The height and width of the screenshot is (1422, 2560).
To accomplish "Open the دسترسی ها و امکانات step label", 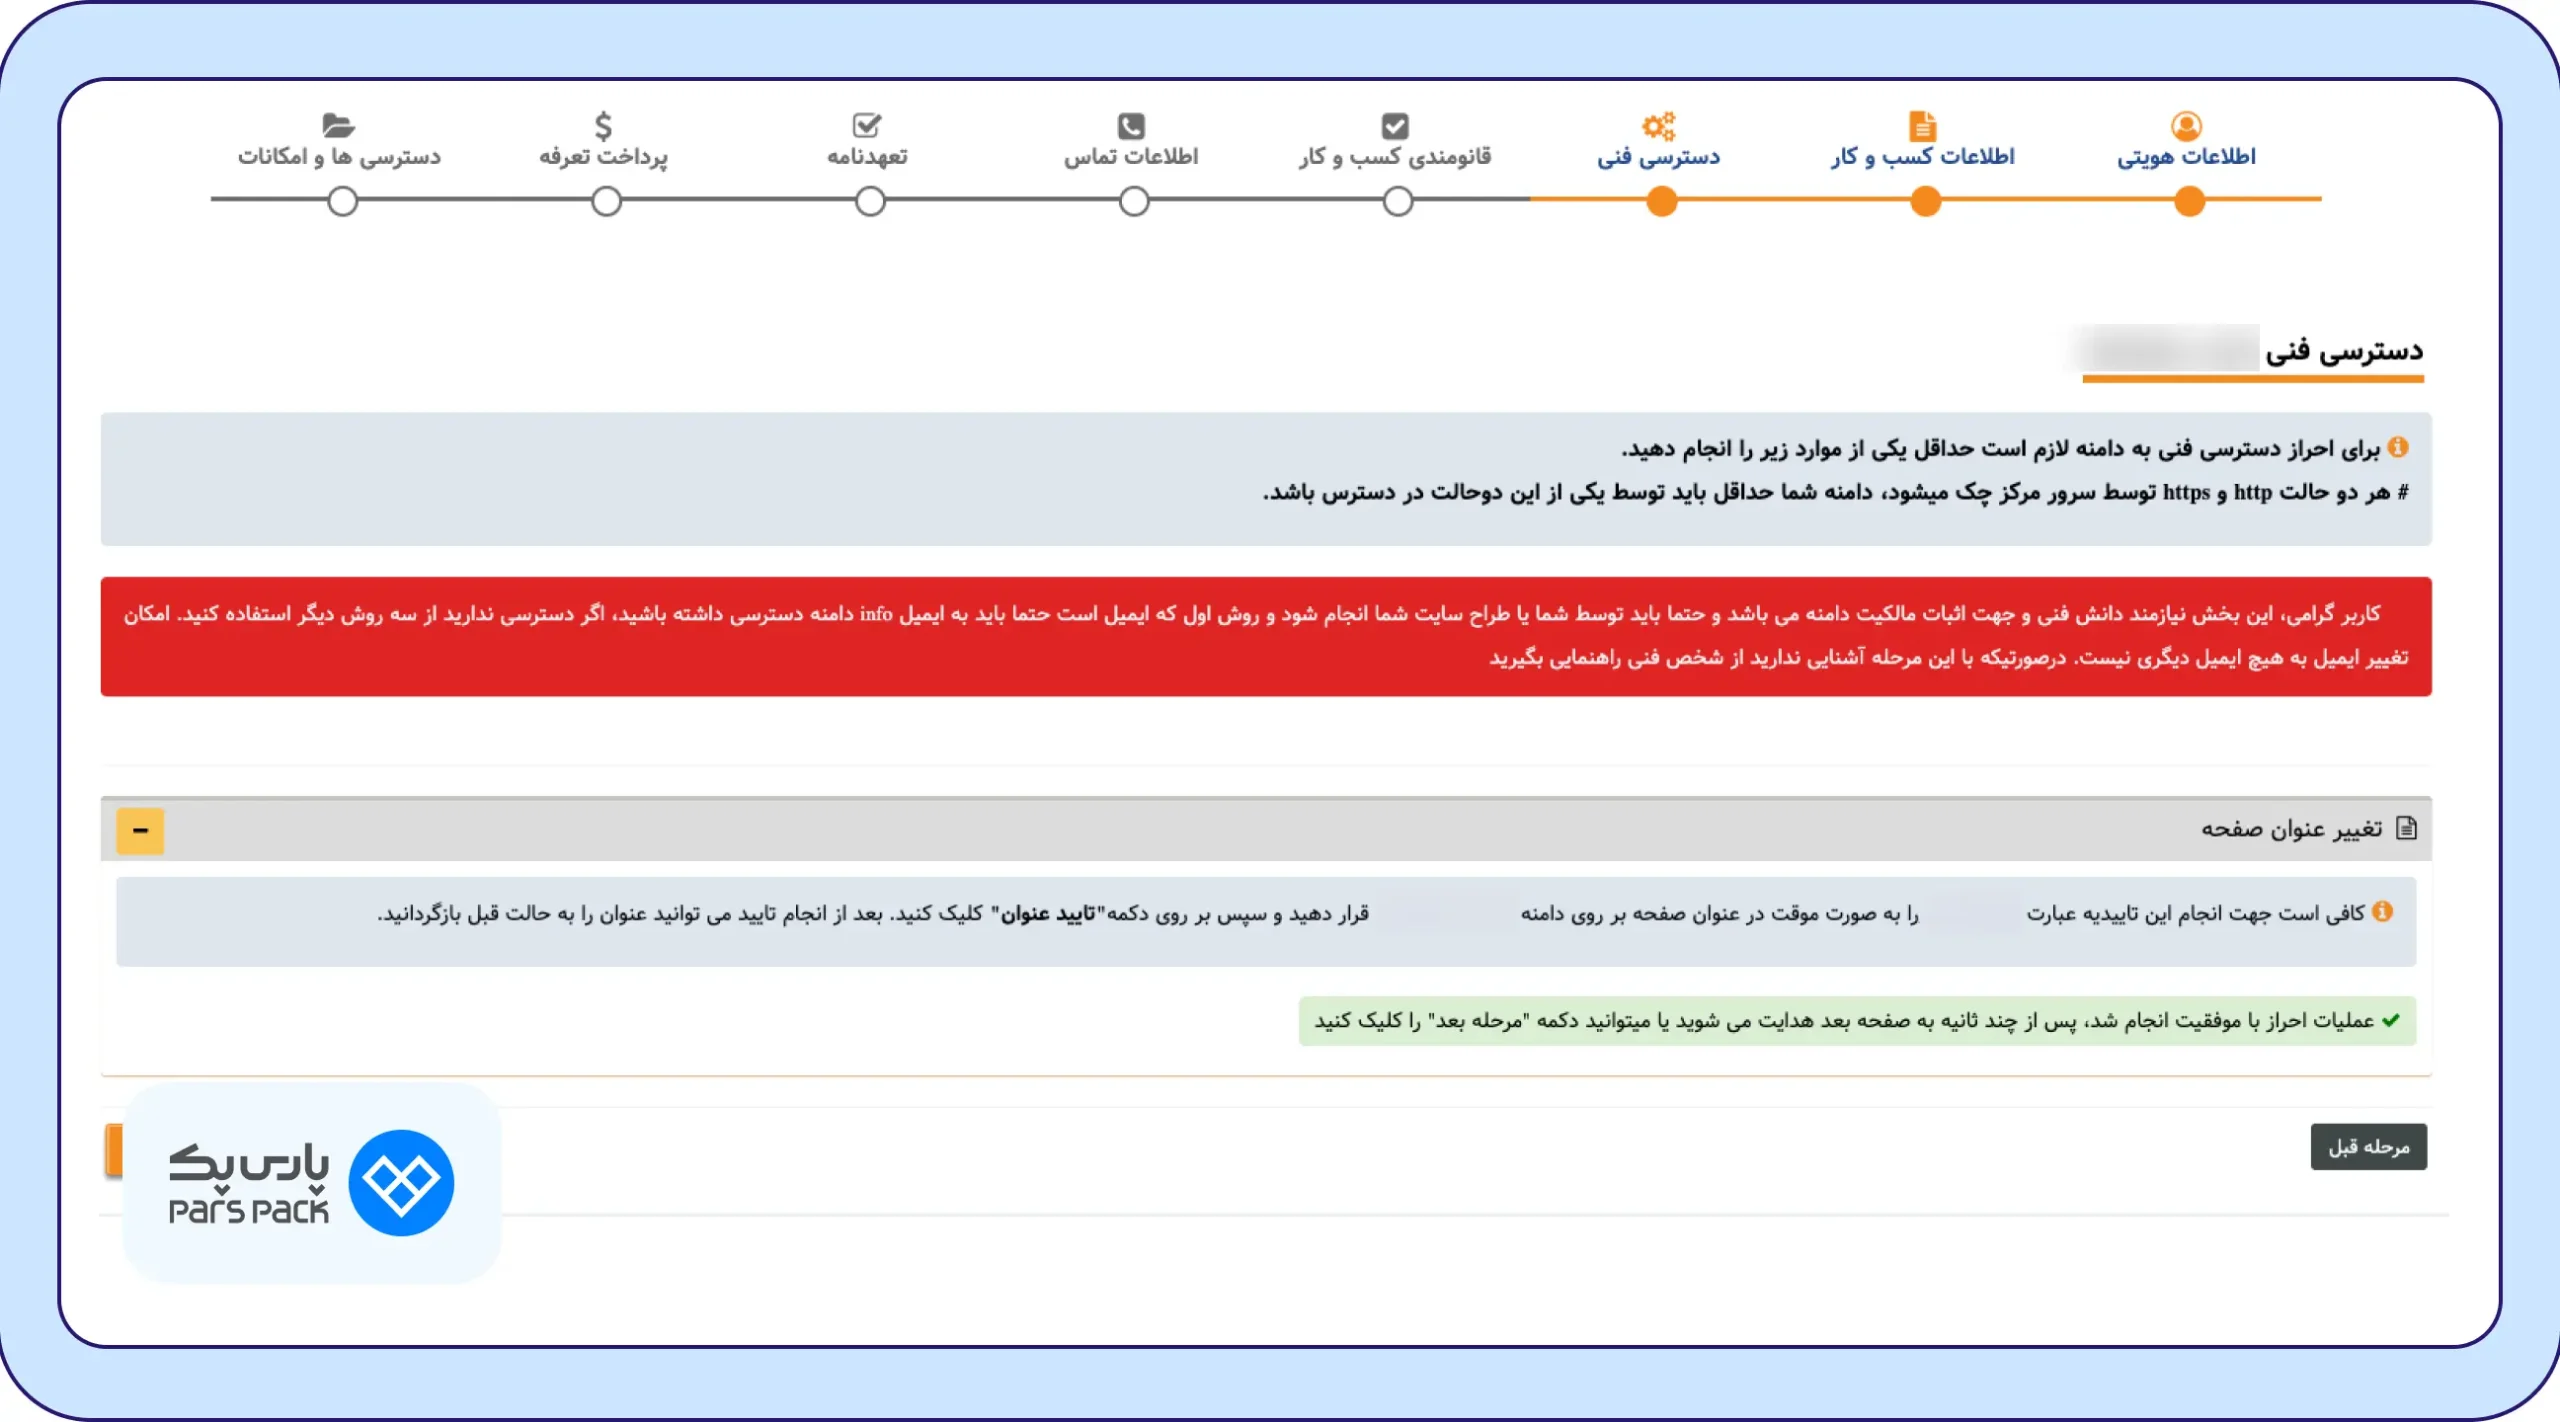I will 339,157.
